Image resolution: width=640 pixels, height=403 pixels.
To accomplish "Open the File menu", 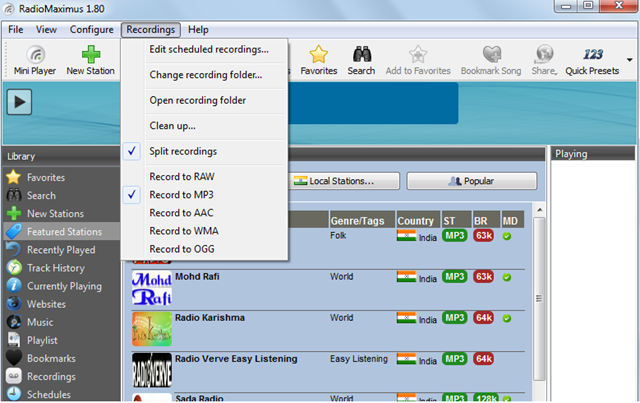I will click(x=16, y=30).
